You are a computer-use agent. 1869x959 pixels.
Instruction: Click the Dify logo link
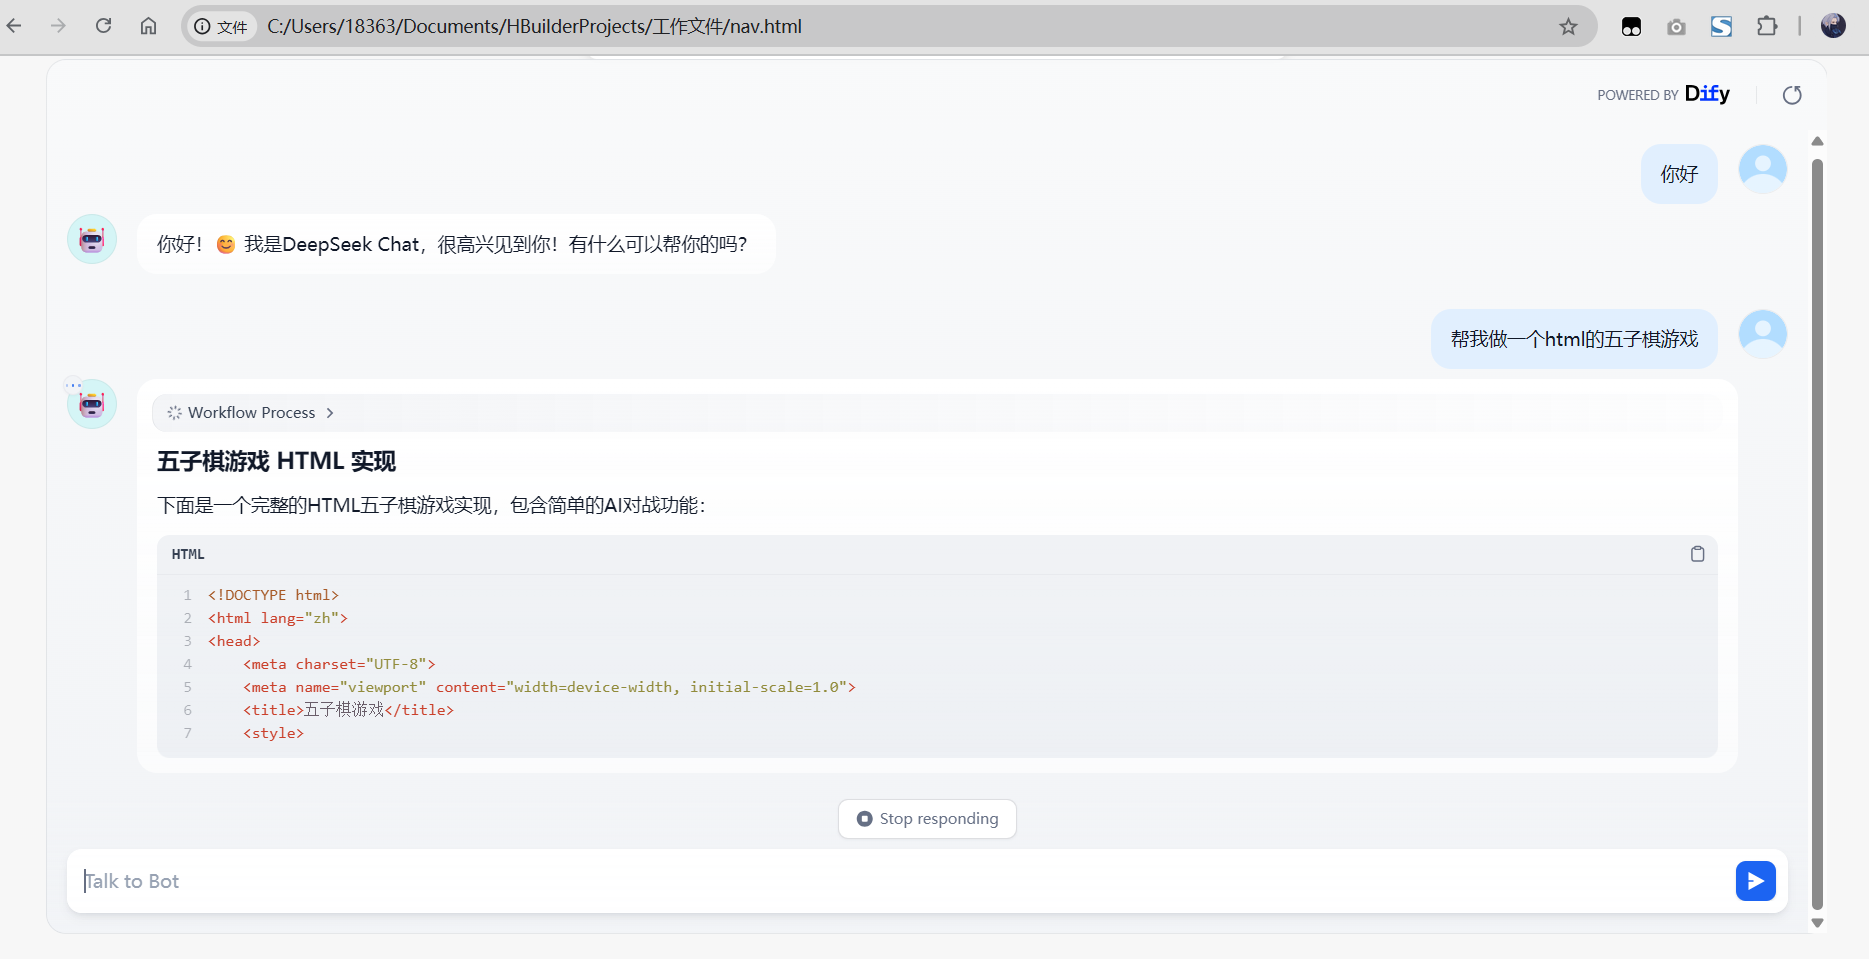pyautogui.click(x=1707, y=94)
